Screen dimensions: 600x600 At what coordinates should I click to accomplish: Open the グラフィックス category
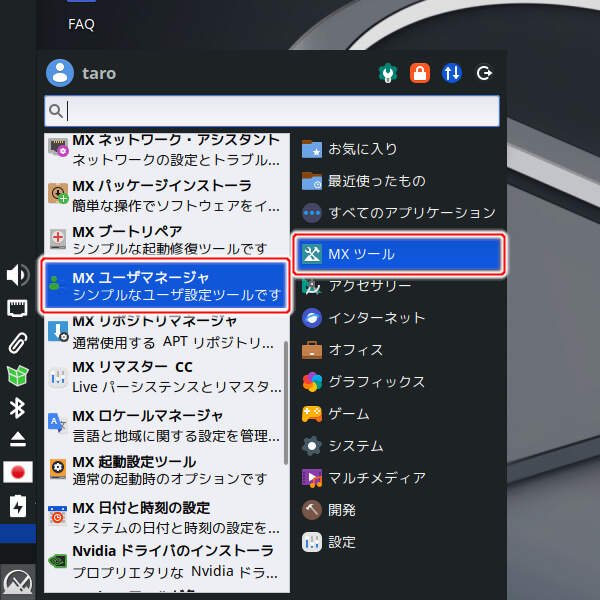point(398,382)
